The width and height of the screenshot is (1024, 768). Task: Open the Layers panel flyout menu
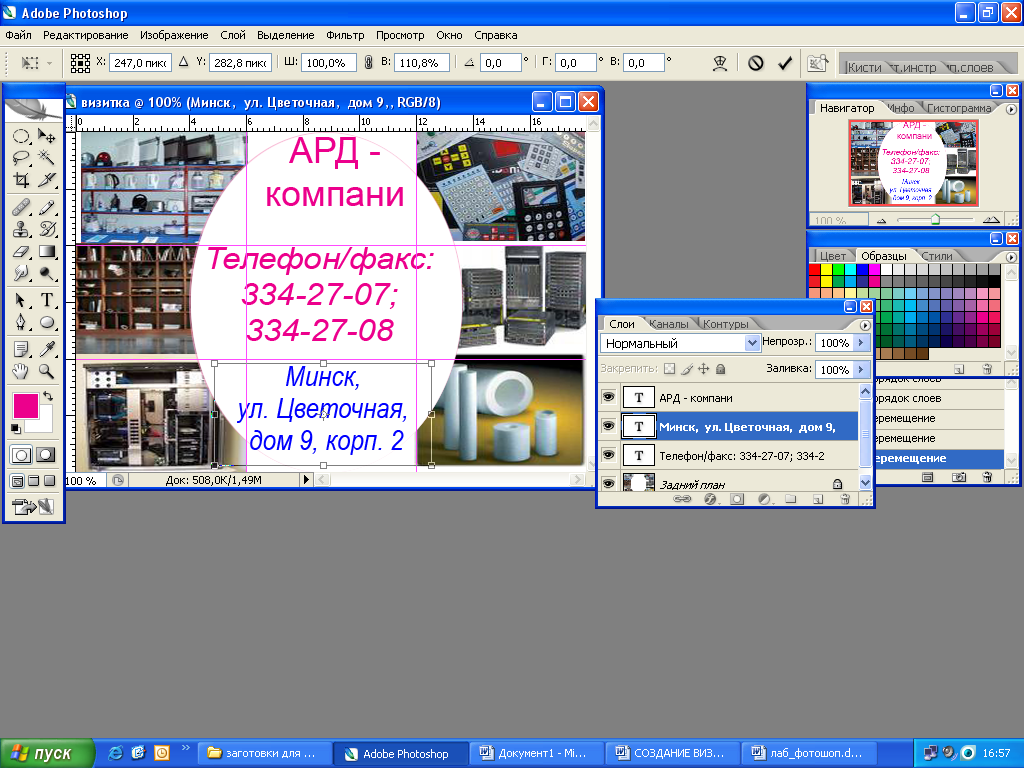tap(865, 325)
